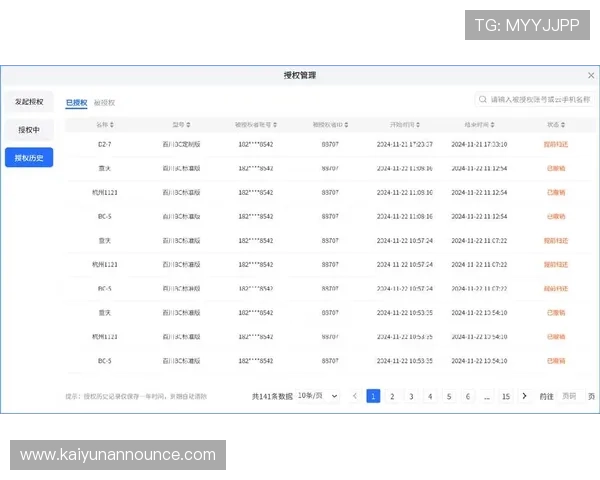Go to page 6
Screen dimensions: 600x480
468,396
